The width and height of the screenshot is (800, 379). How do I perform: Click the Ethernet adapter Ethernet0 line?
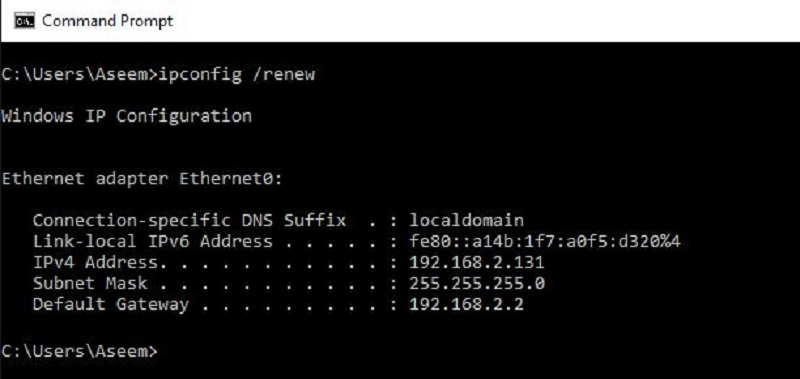(x=142, y=179)
